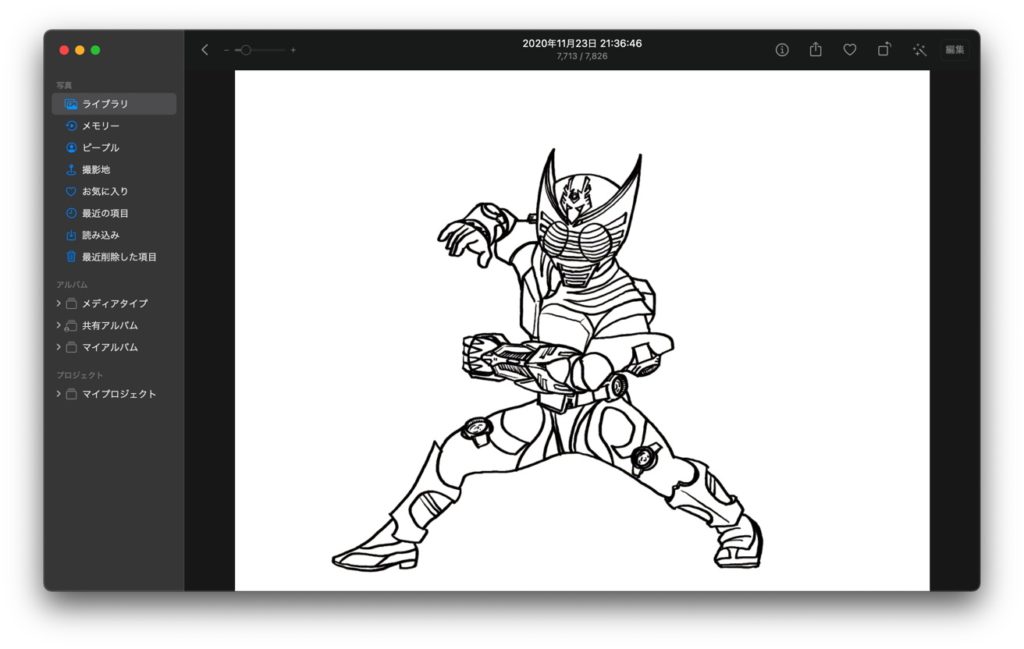Click the photo counter 7,713 / 7,826
This screenshot has height=649, width=1024.
click(582, 56)
